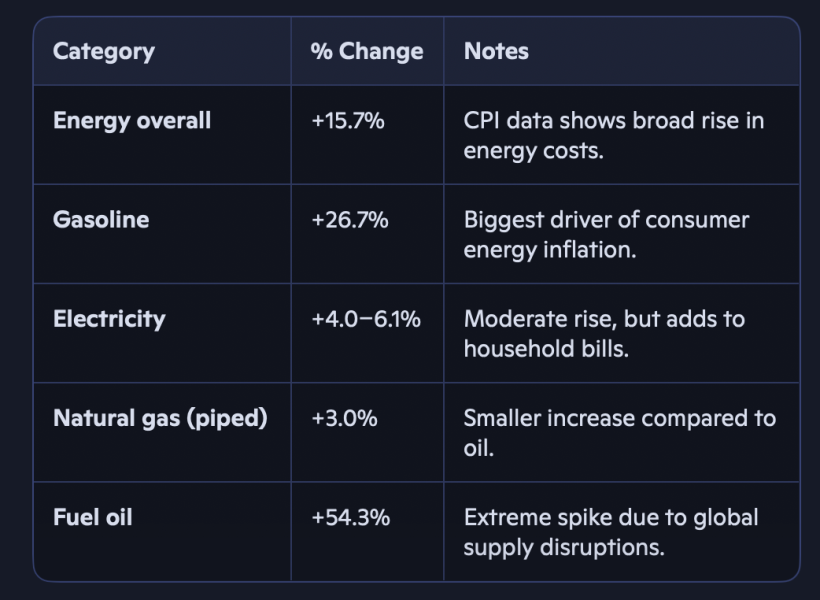Click the +4.0–6.1% range value
This screenshot has width=820, height=600.
coord(366,319)
